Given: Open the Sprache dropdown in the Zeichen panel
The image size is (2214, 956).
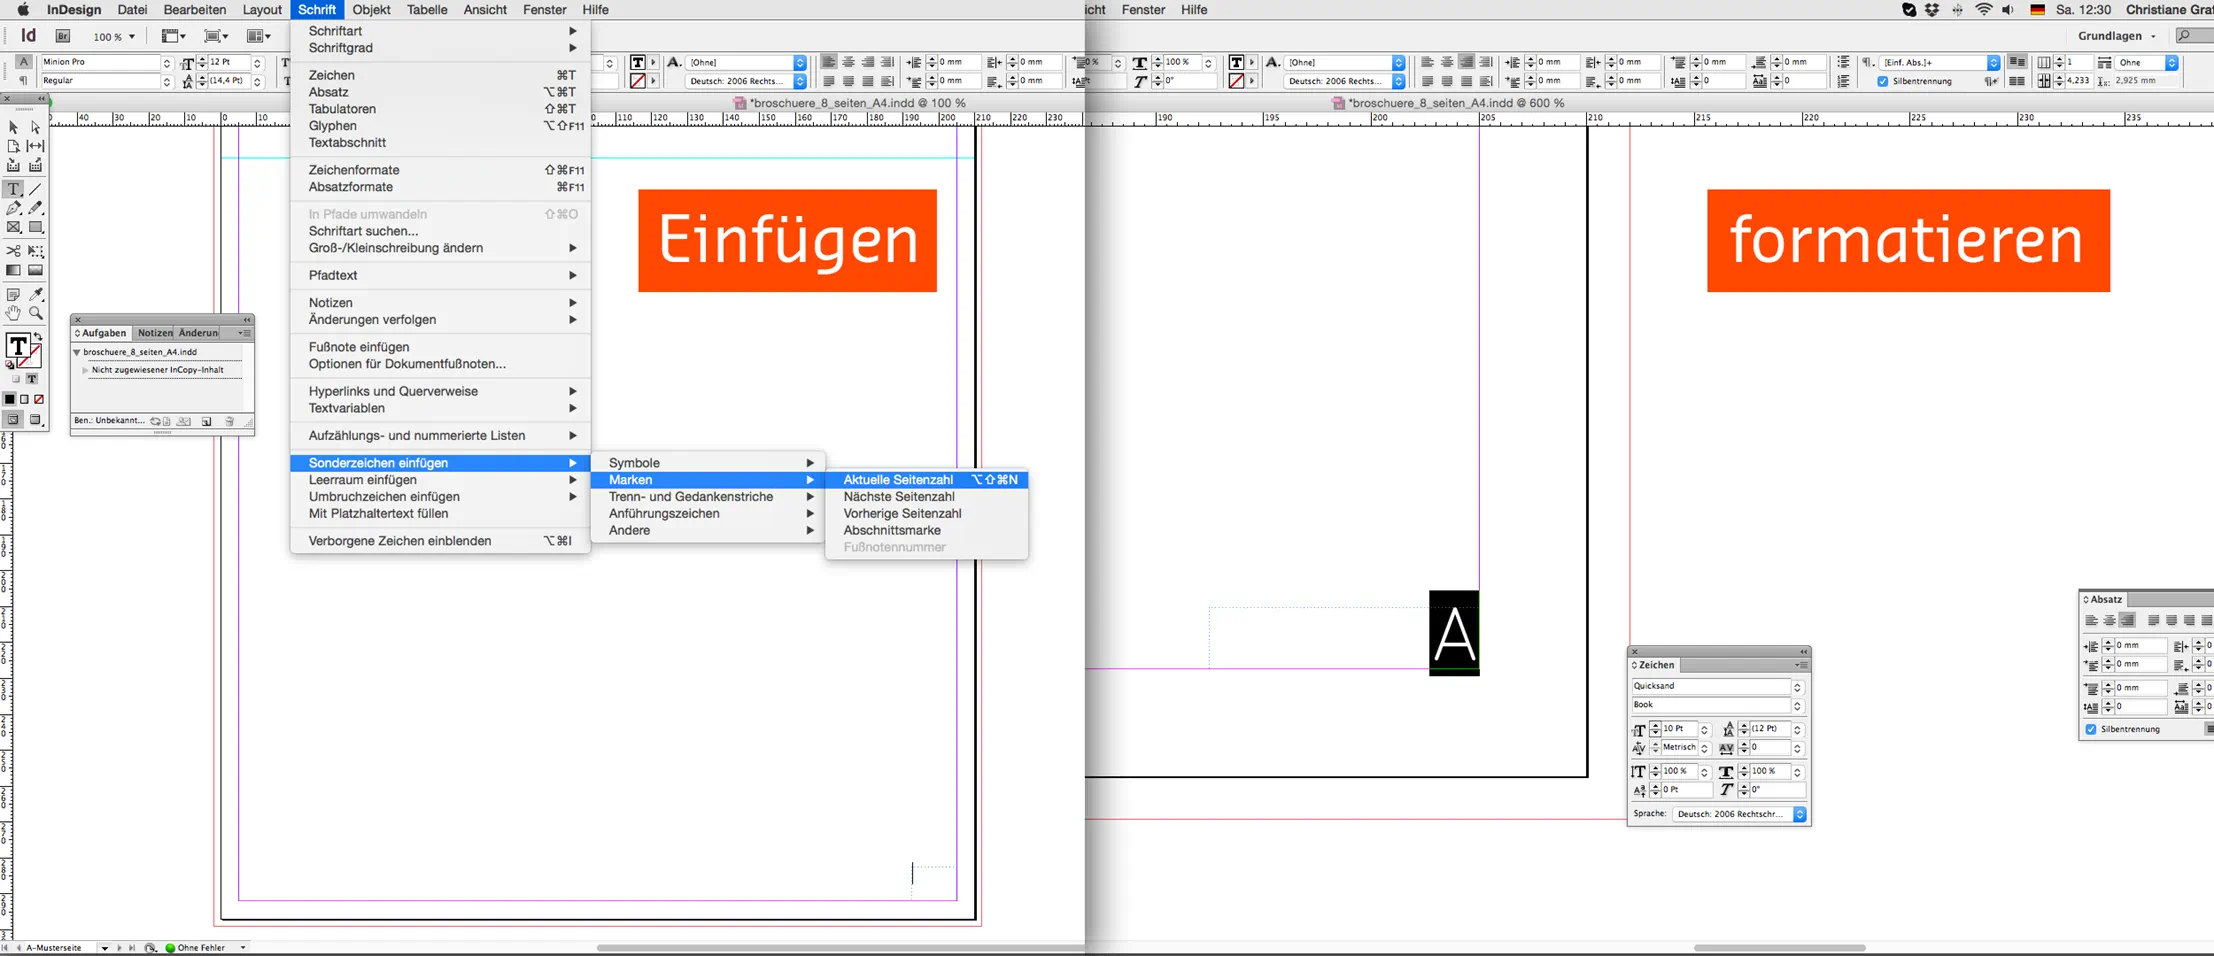Looking at the screenshot, I should 1799,814.
